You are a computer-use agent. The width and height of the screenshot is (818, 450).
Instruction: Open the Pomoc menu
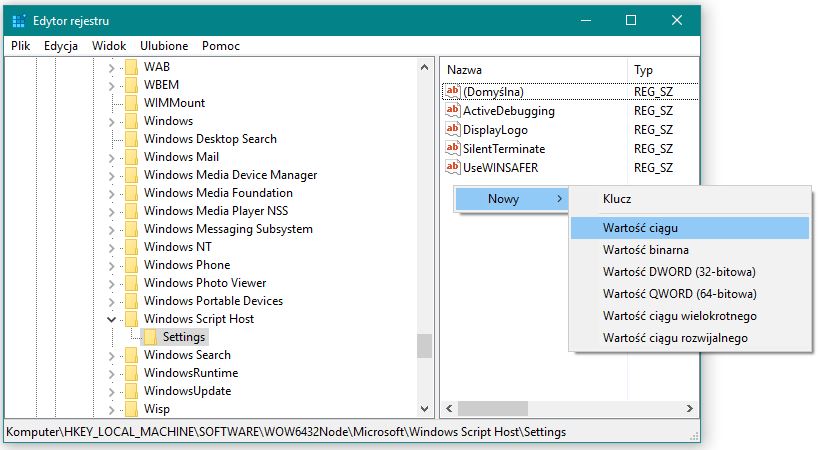221,46
